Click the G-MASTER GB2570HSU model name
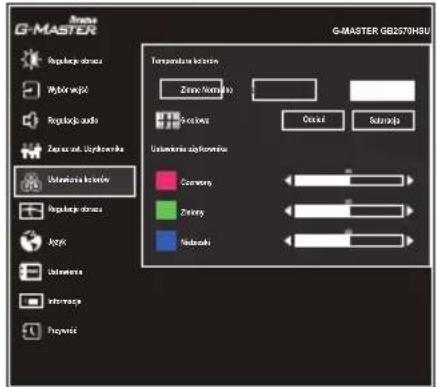The width and height of the screenshot is (437, 387). [381, 31]
